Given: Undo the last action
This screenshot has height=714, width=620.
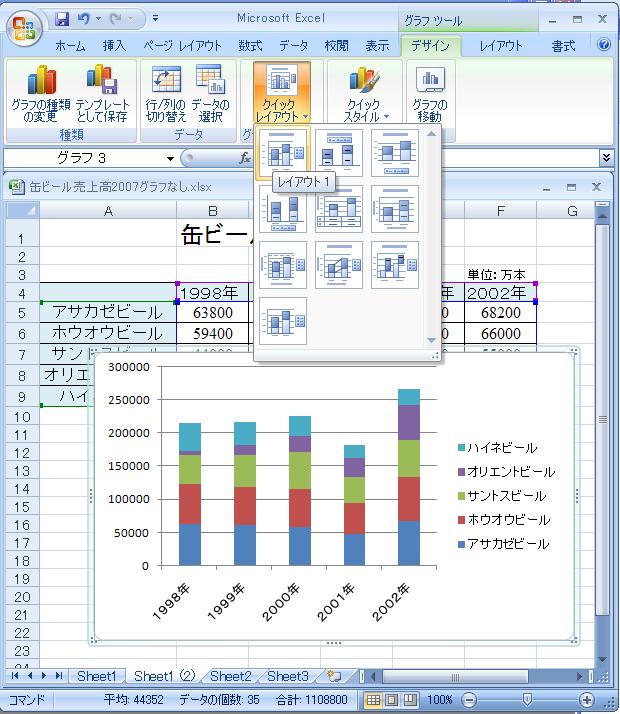Looking at the screenshot, I should [84, 19].
